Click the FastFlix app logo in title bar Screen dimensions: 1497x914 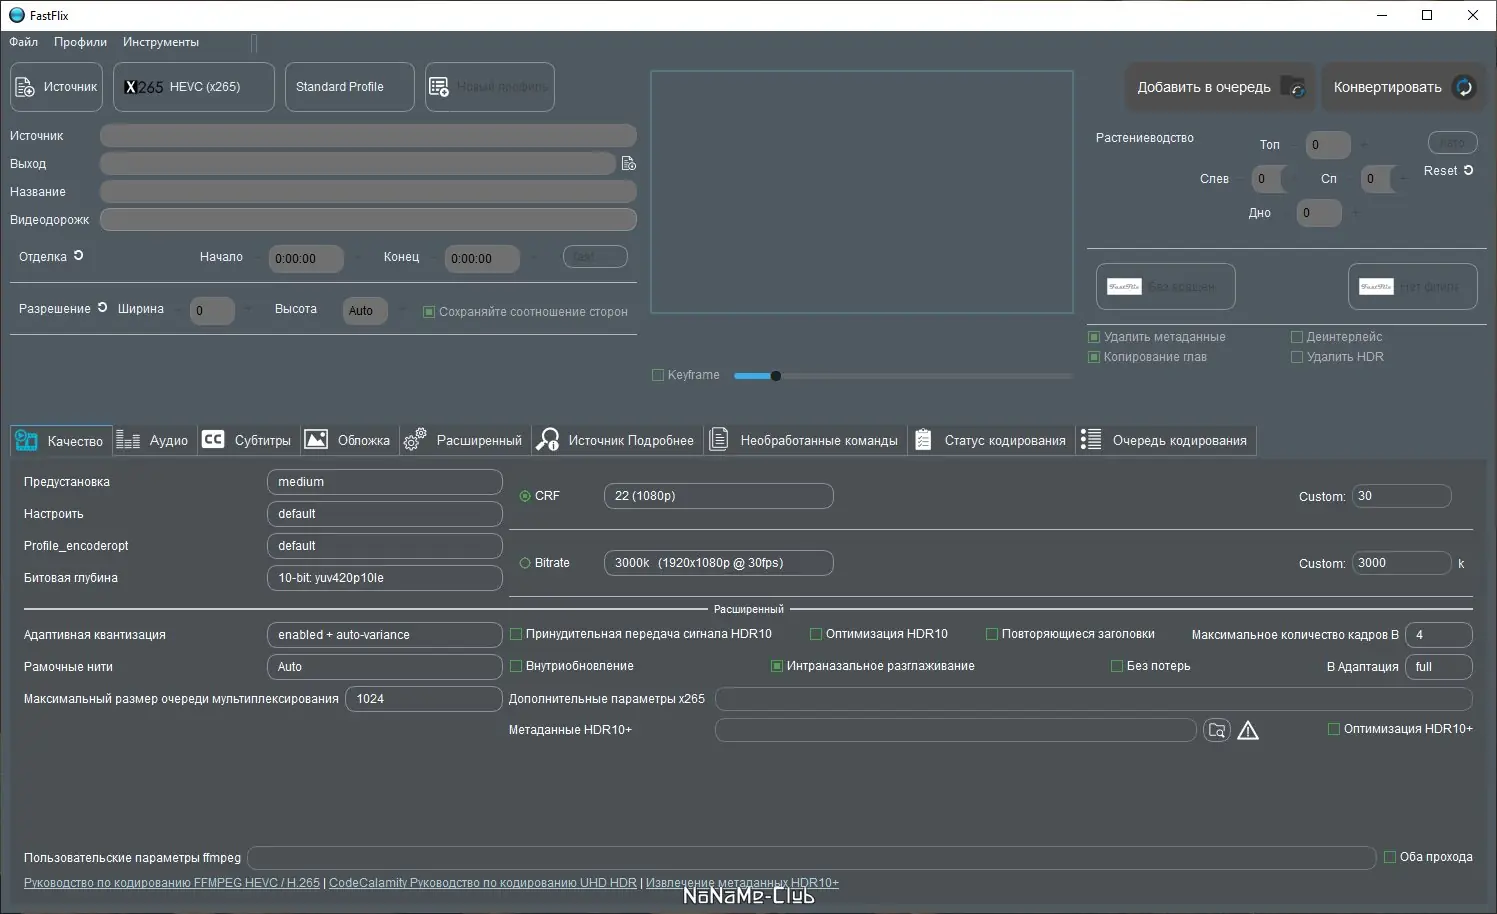[x=17, y=15]
